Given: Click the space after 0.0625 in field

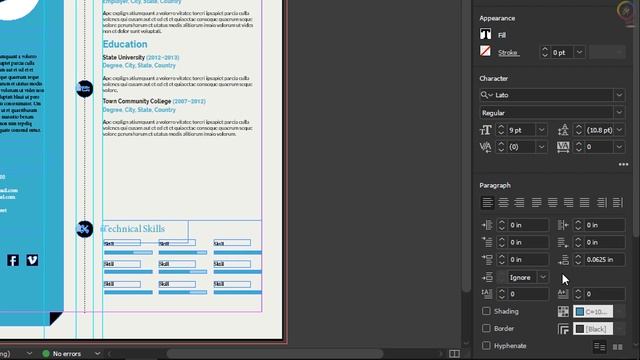Looking at the screenshot, I should click(x=604, y=260).
